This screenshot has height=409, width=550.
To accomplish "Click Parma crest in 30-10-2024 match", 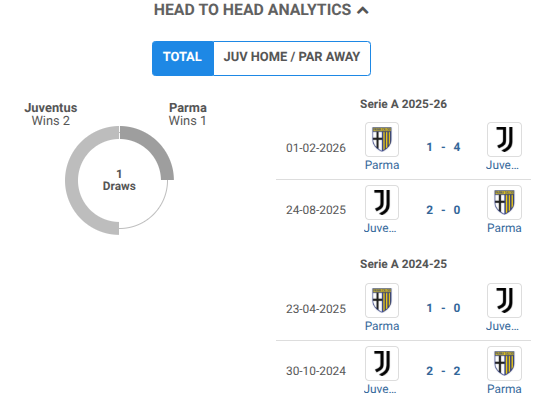I will pyautogui.click(x=504, y=363).
